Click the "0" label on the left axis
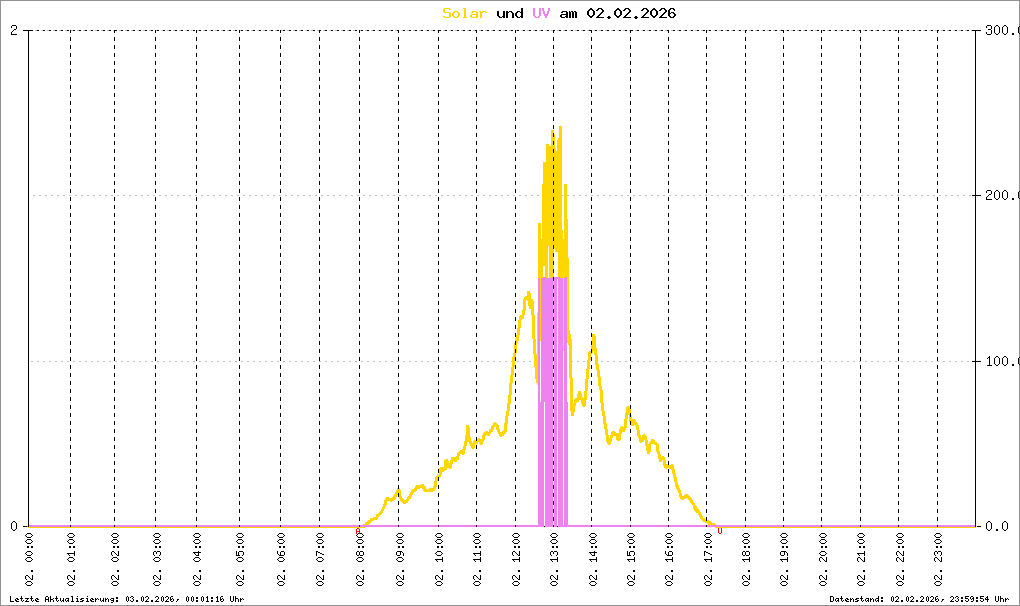 coord(14,526)
